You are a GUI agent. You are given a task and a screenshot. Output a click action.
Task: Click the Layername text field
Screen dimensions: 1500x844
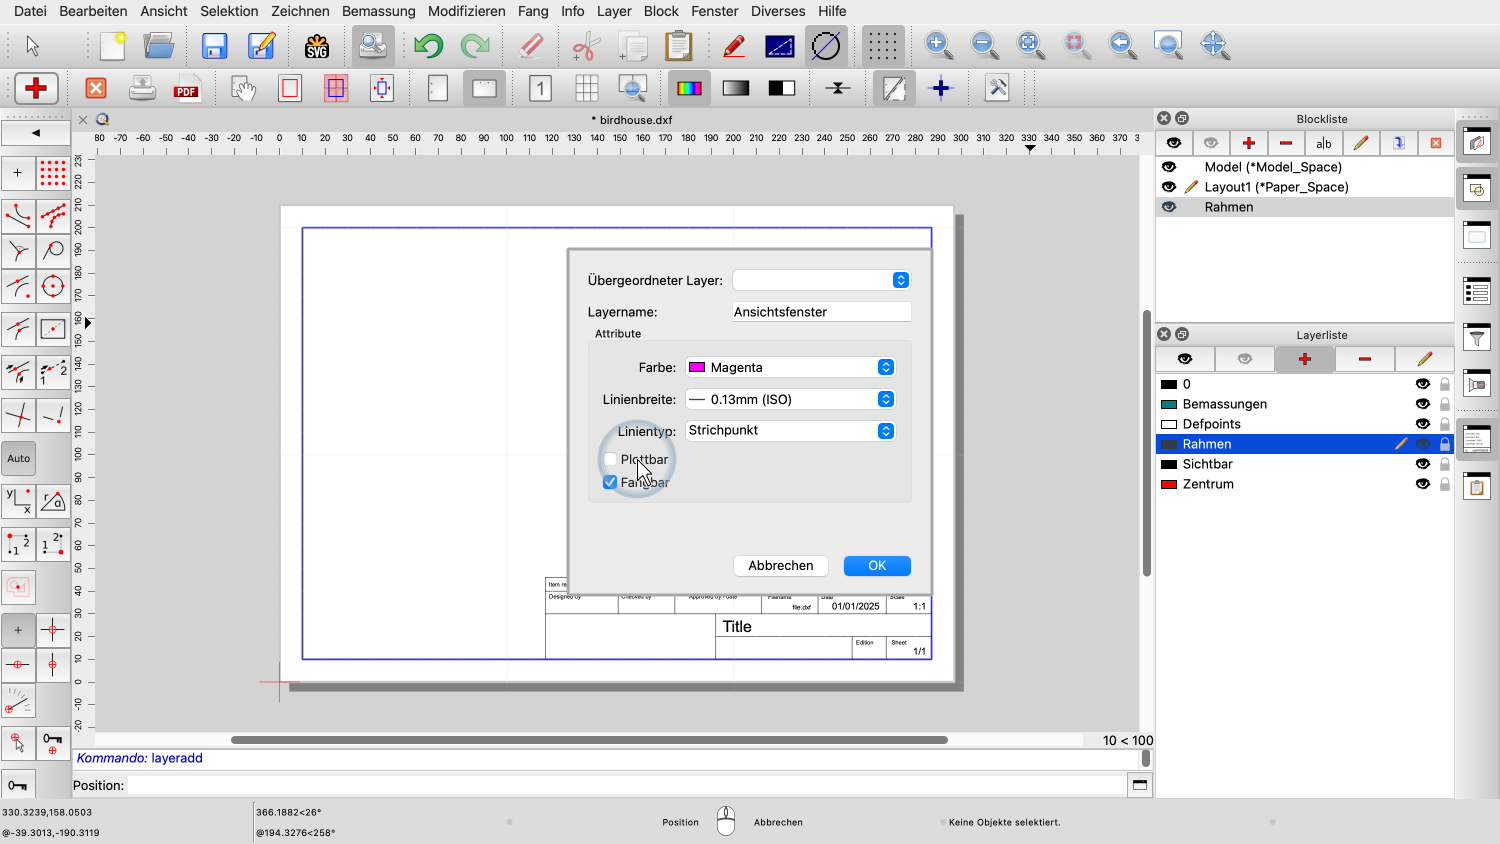click(821, 312)
